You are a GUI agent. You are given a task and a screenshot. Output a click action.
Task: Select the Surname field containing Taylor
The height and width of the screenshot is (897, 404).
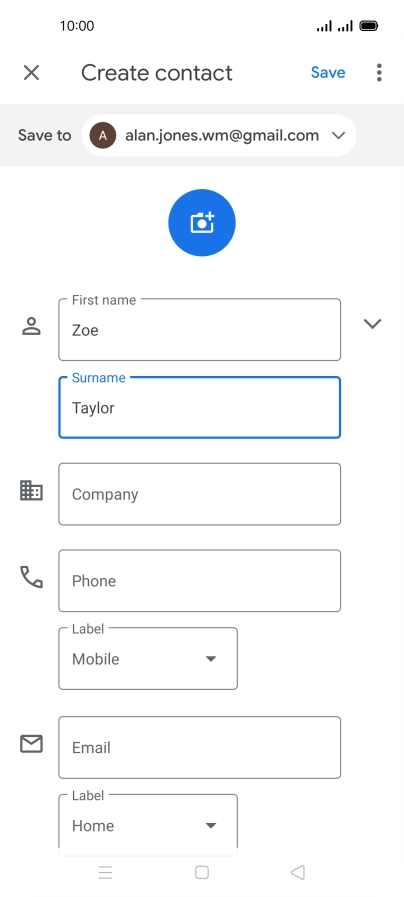200,407
